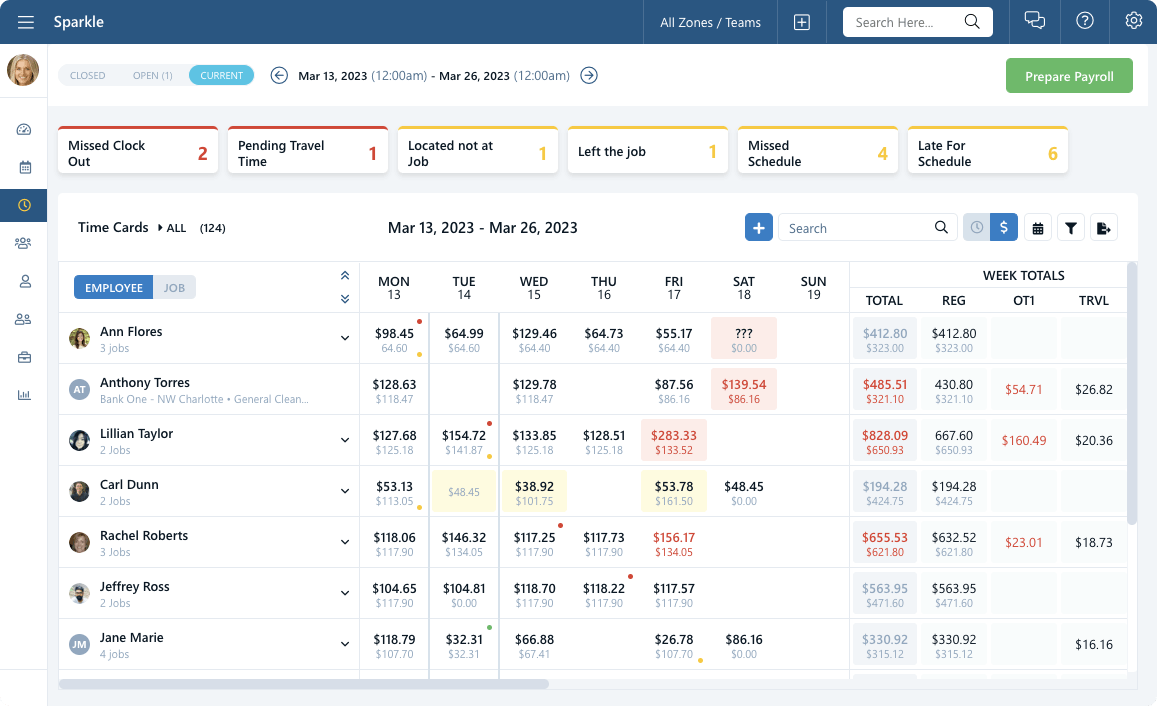Open the All Zones / Teams dropdown

710,22
